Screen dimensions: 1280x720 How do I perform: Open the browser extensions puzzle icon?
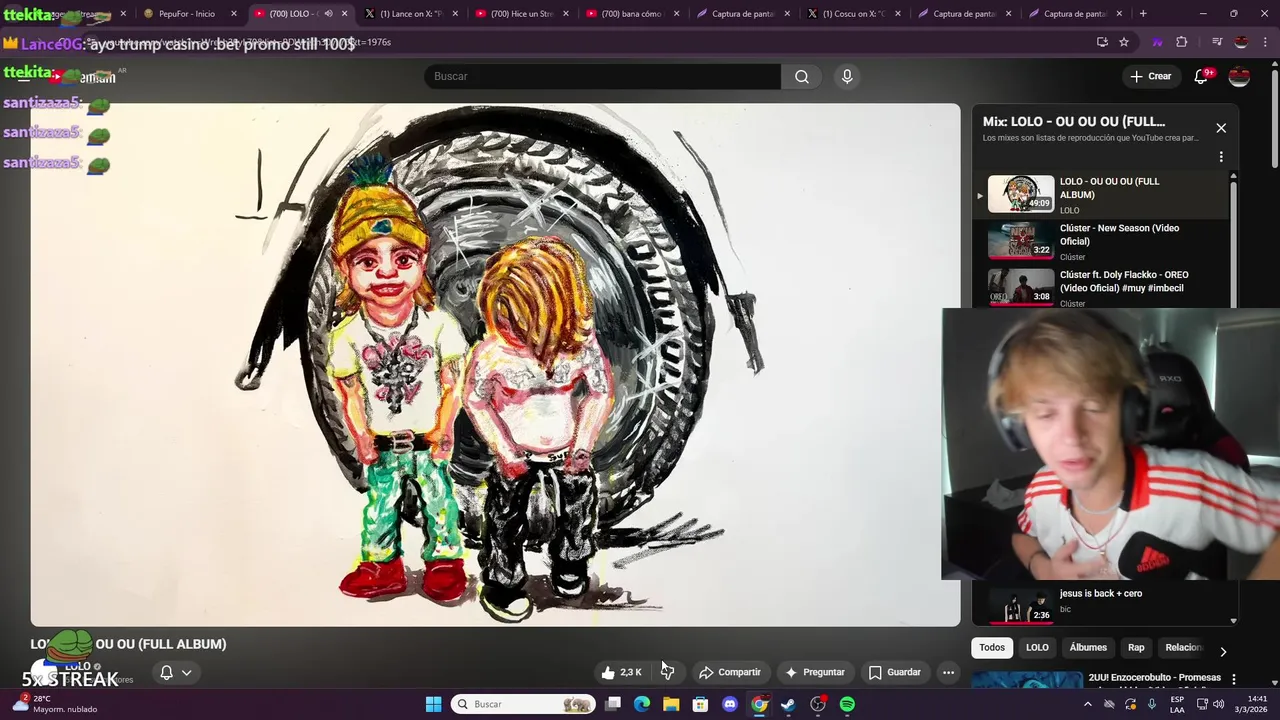point(1182,42)
